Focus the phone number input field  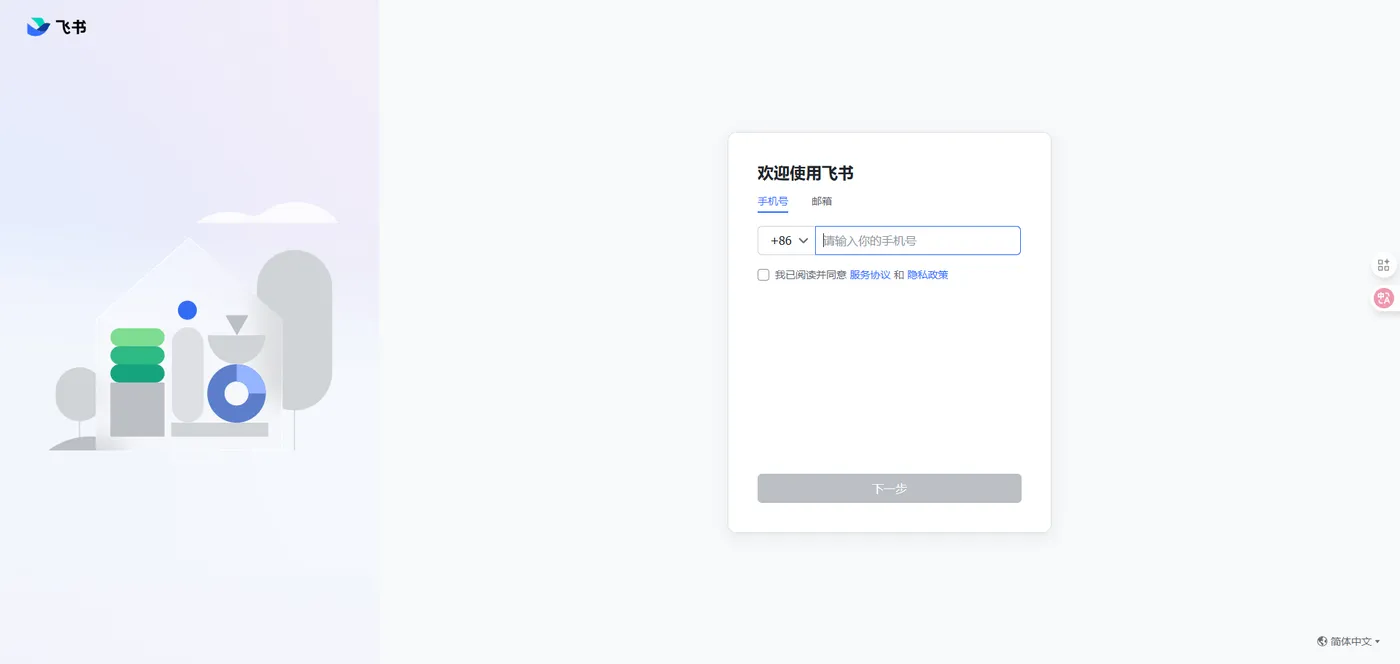[918, 241]
